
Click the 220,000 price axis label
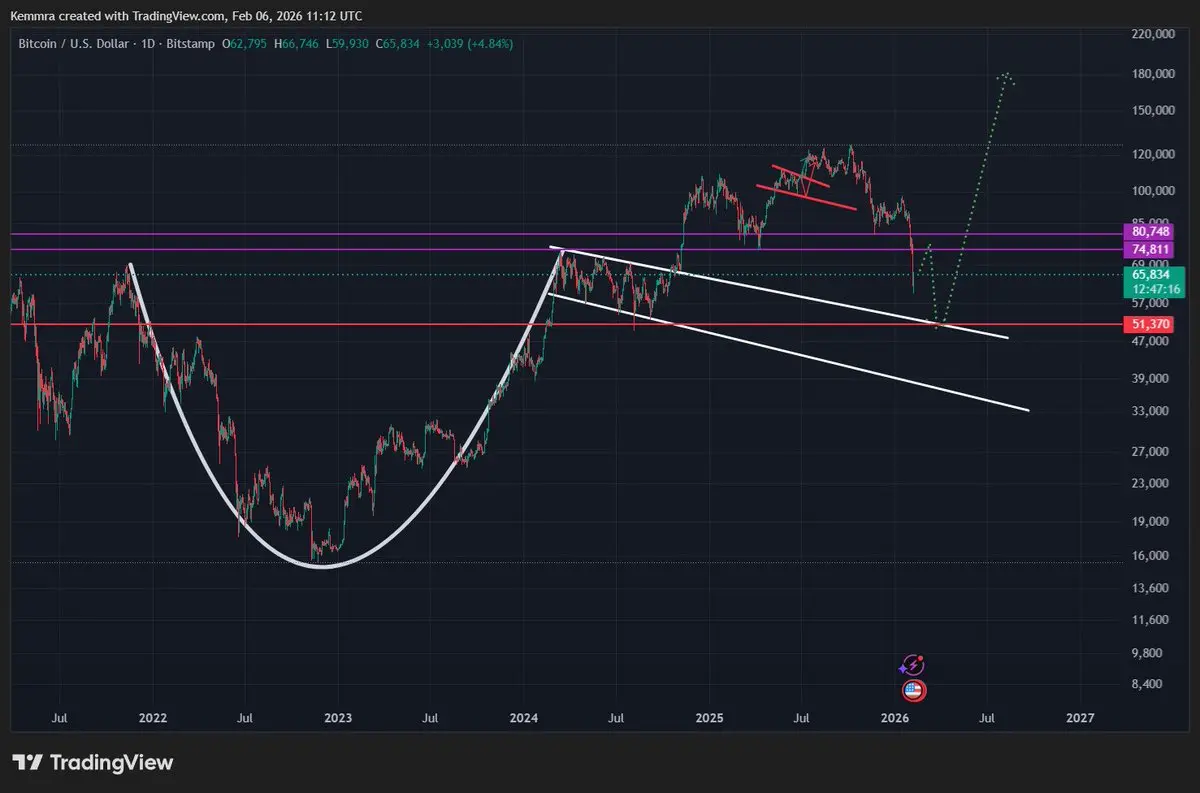coord(1154,33)
